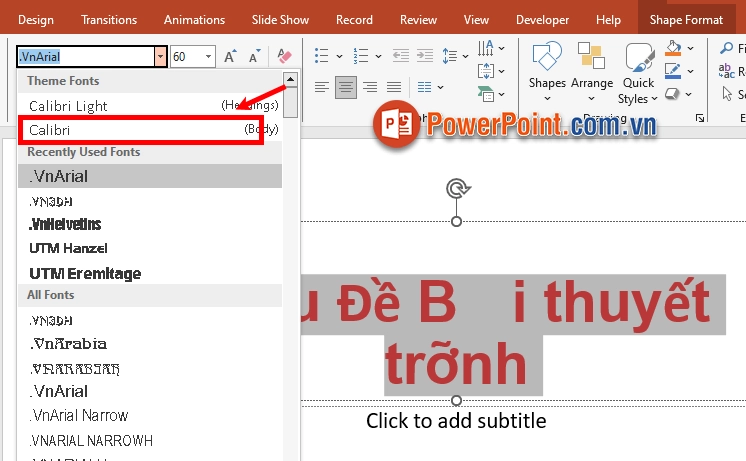Increase list indent level

click(425, 56)
